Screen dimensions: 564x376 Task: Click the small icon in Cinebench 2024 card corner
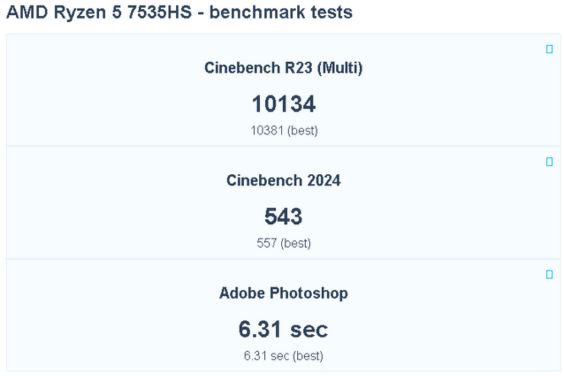(x=549, y=162)
